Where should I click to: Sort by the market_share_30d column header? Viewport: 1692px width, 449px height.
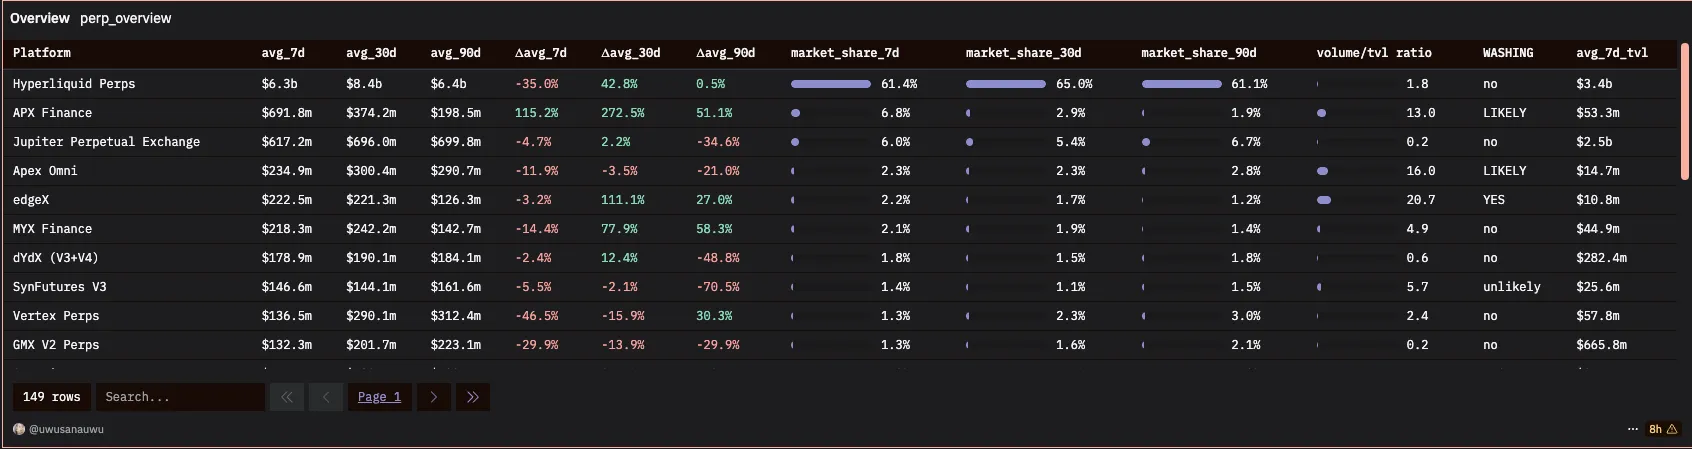(1024, 53)
